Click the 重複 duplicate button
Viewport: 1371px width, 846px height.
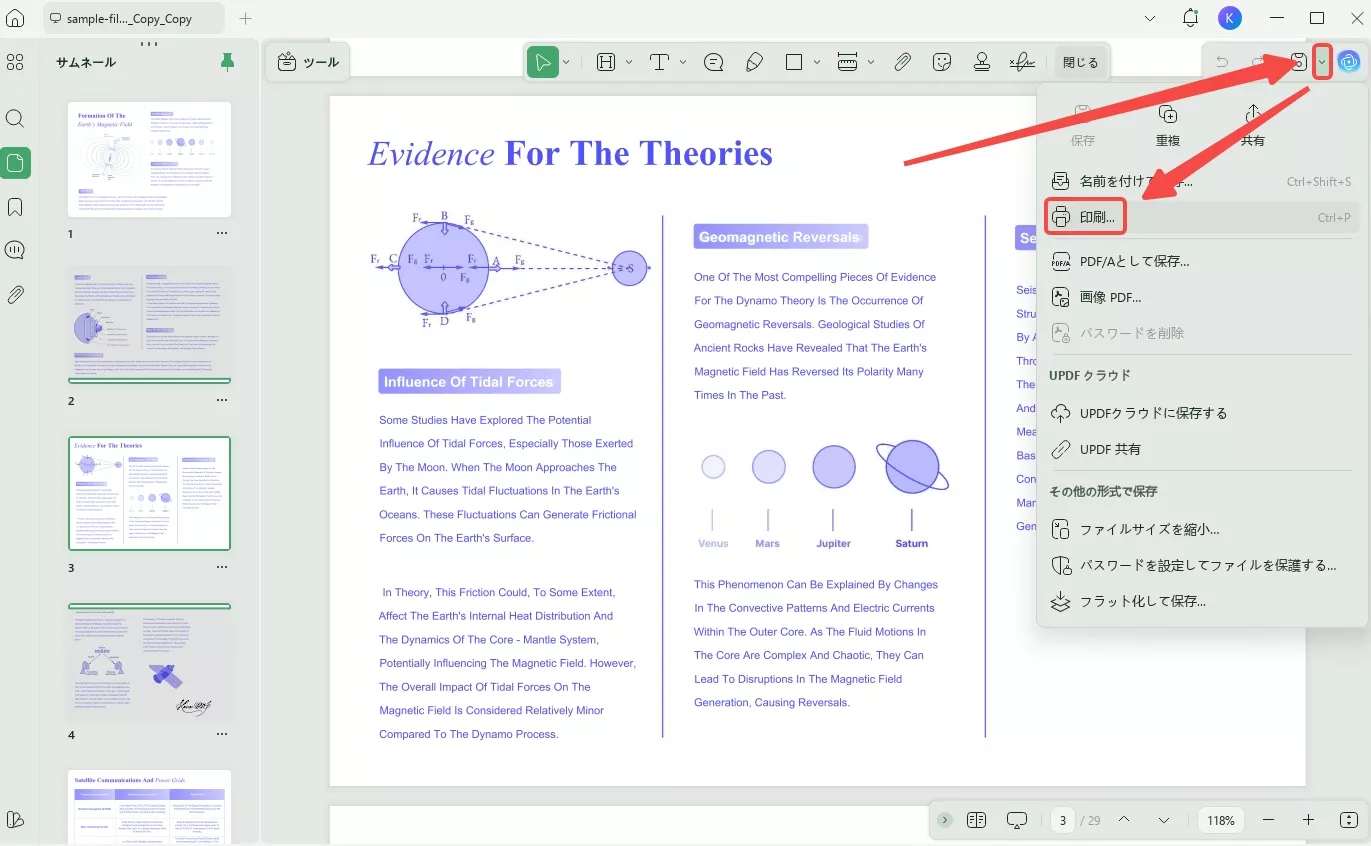(1168, 125)
